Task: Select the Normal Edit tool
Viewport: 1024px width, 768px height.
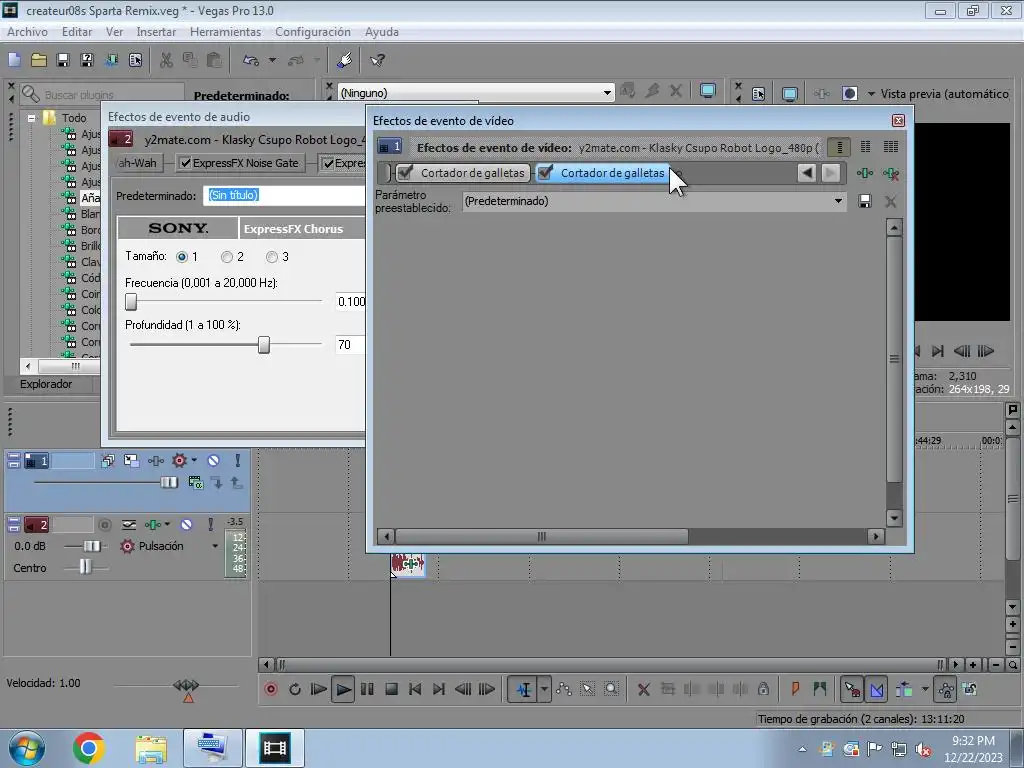Action: point(523,689)
